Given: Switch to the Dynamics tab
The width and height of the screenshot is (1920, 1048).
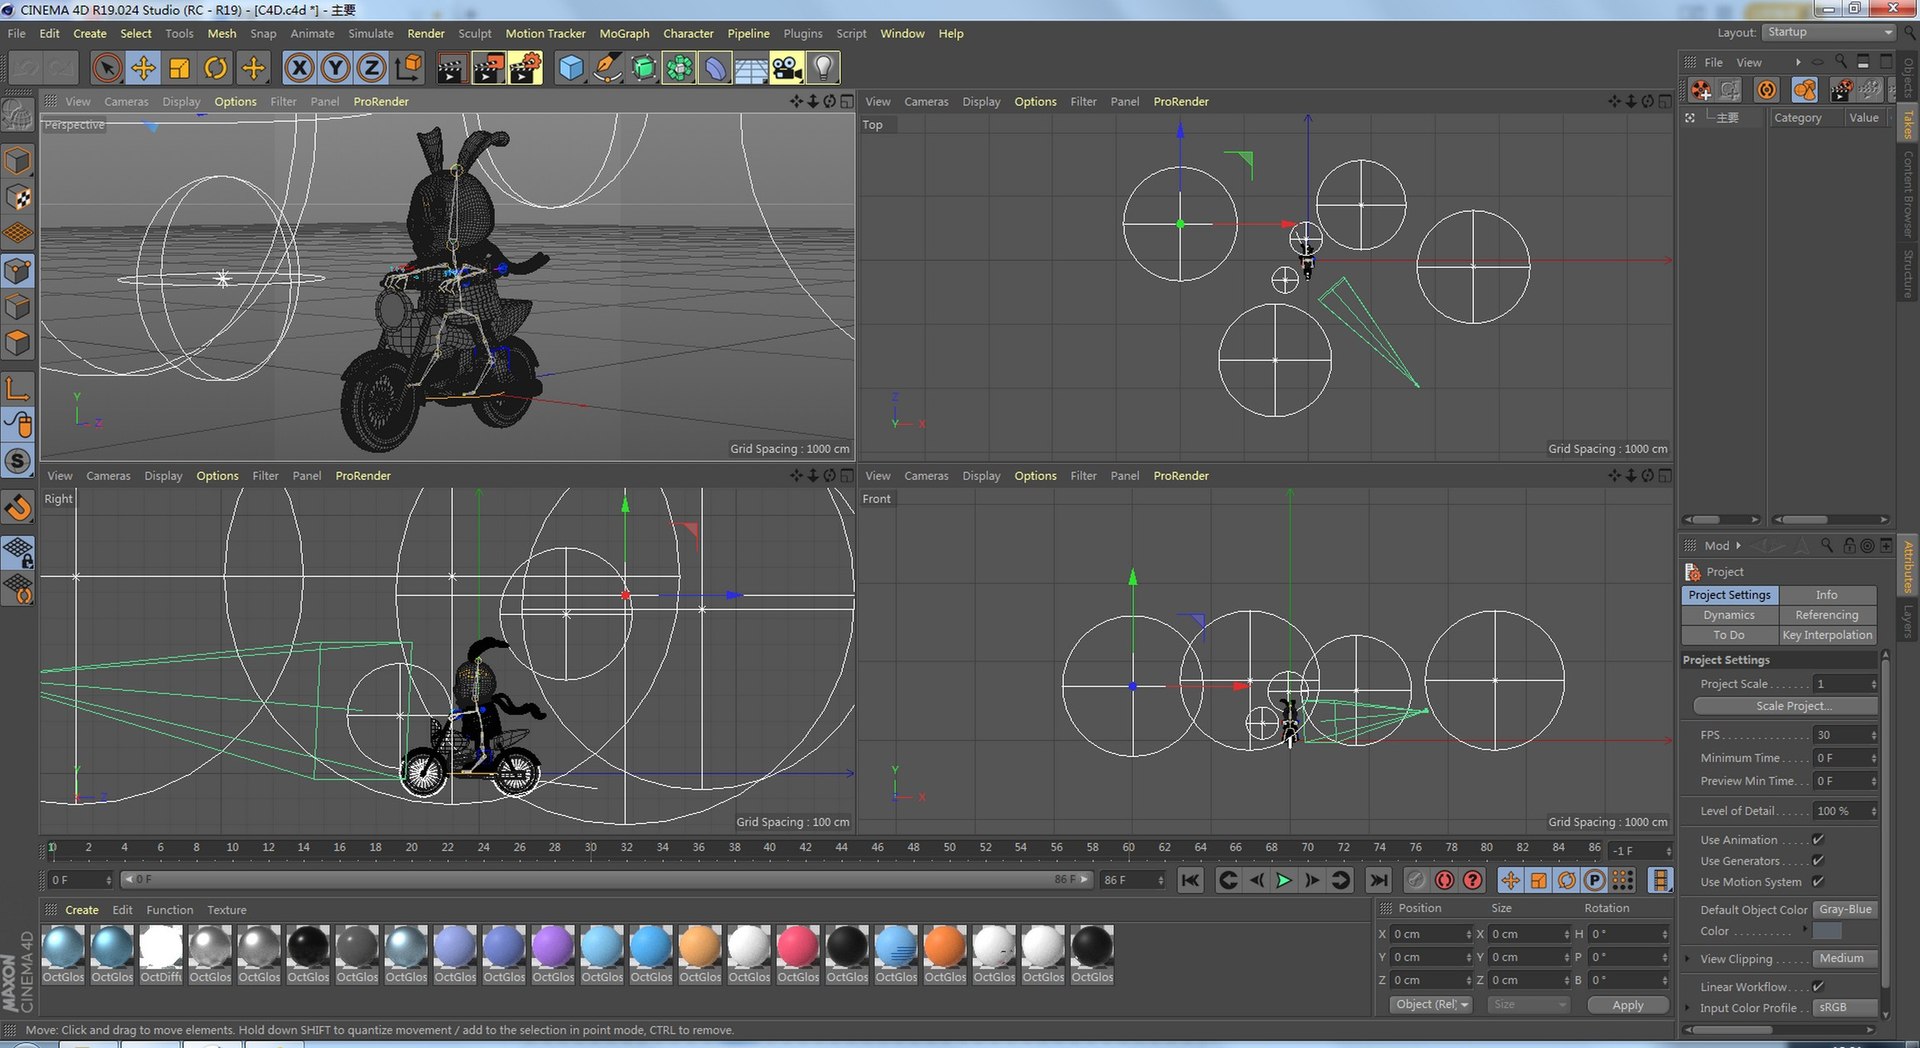Looking at the screenshot, I should point(1729,615).
